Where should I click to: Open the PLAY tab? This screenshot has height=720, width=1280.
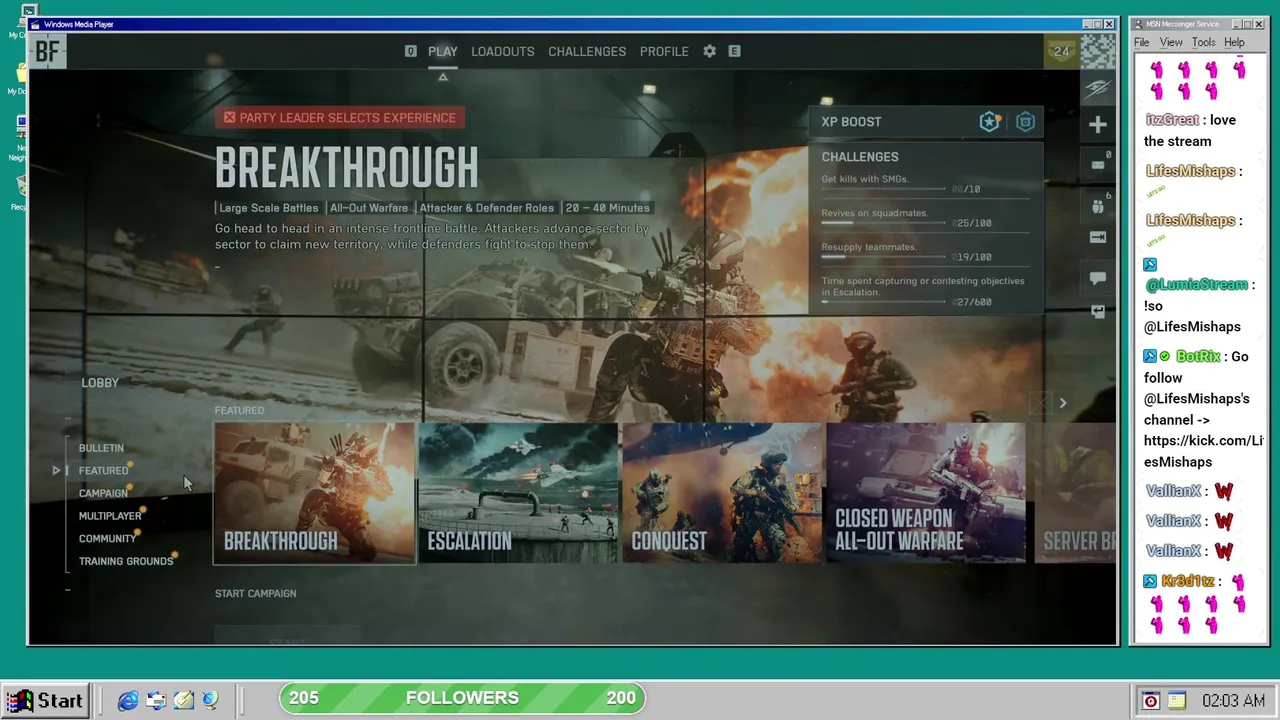442,51
